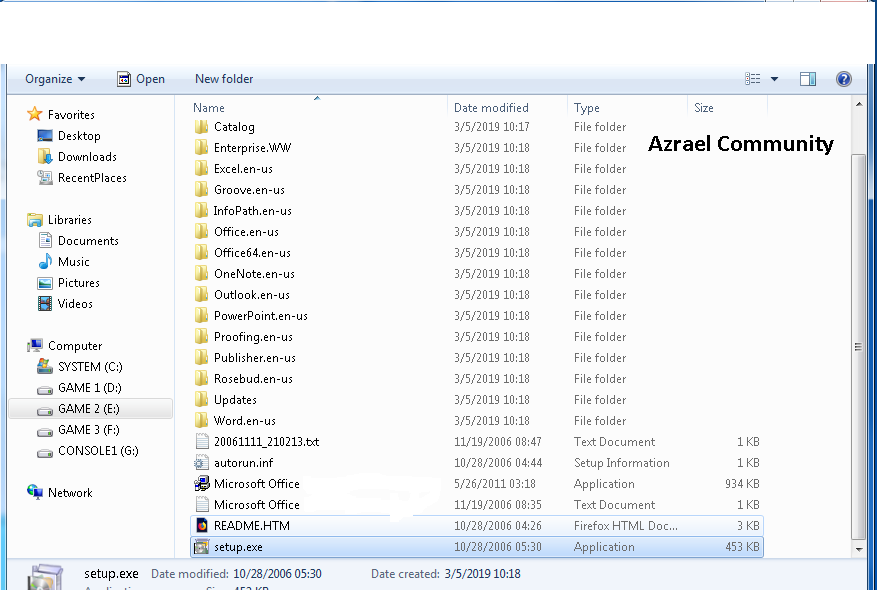Select the Excel.en-us folder icon
Image resolution: width=877 pixels, height=590 pixels.
[x=201, y=169]
